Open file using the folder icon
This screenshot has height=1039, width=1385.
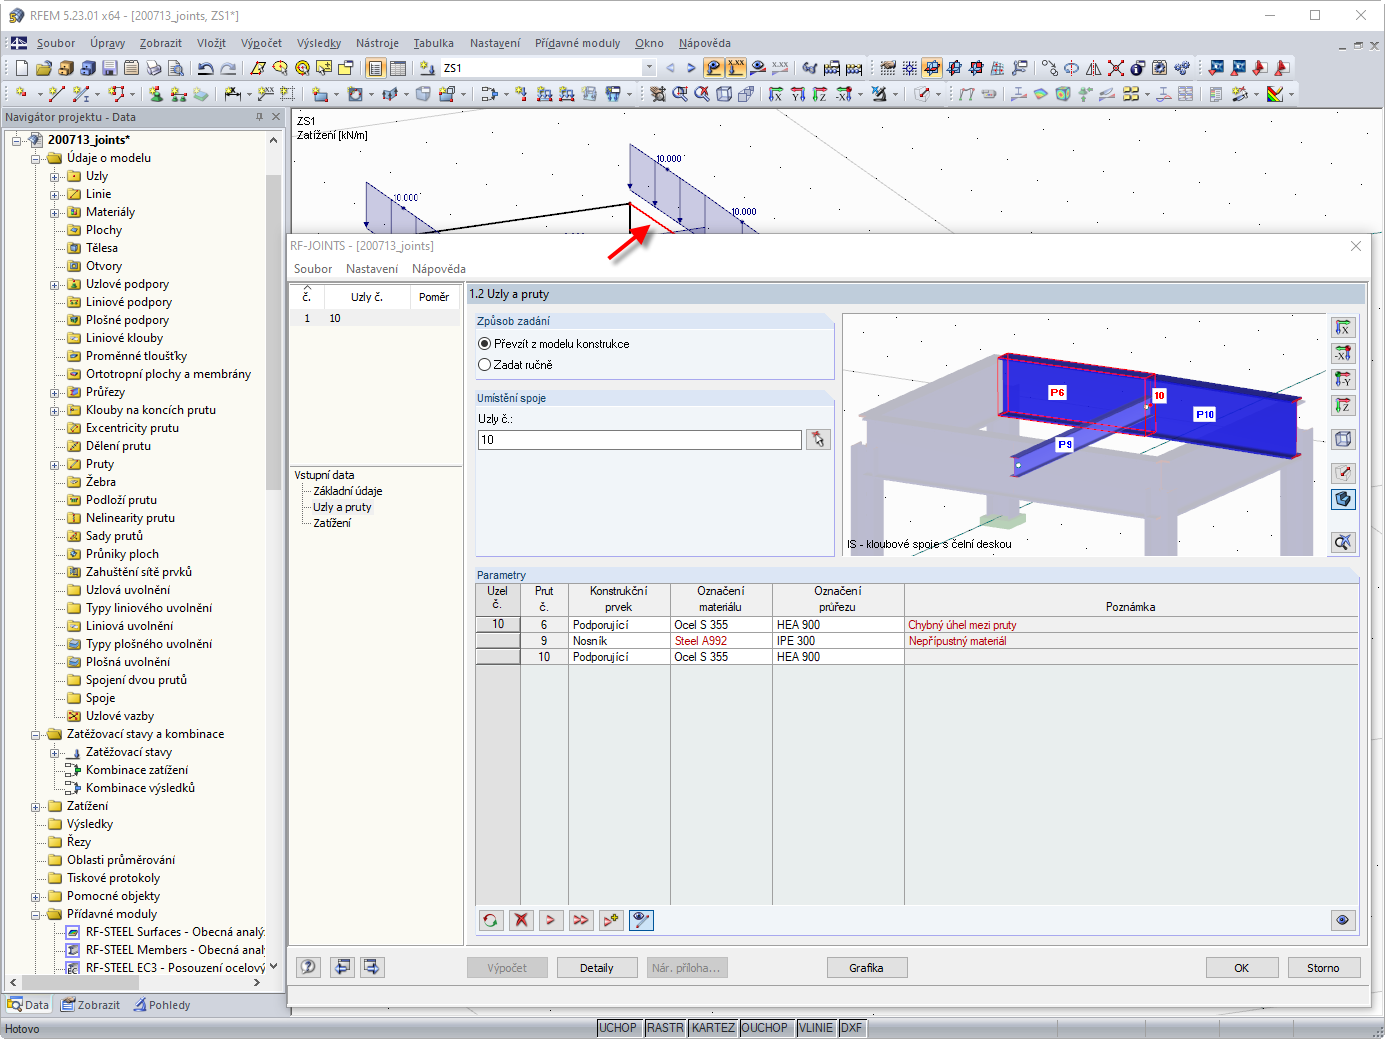point(43,68)
